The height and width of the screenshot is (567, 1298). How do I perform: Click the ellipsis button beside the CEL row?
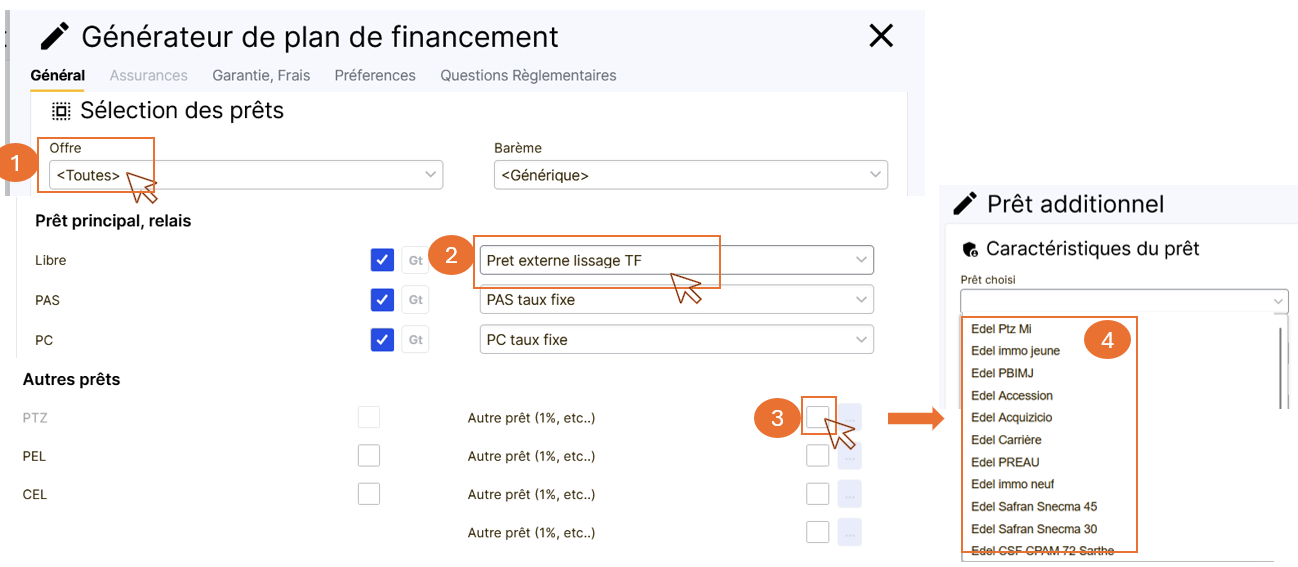[849, 494]
